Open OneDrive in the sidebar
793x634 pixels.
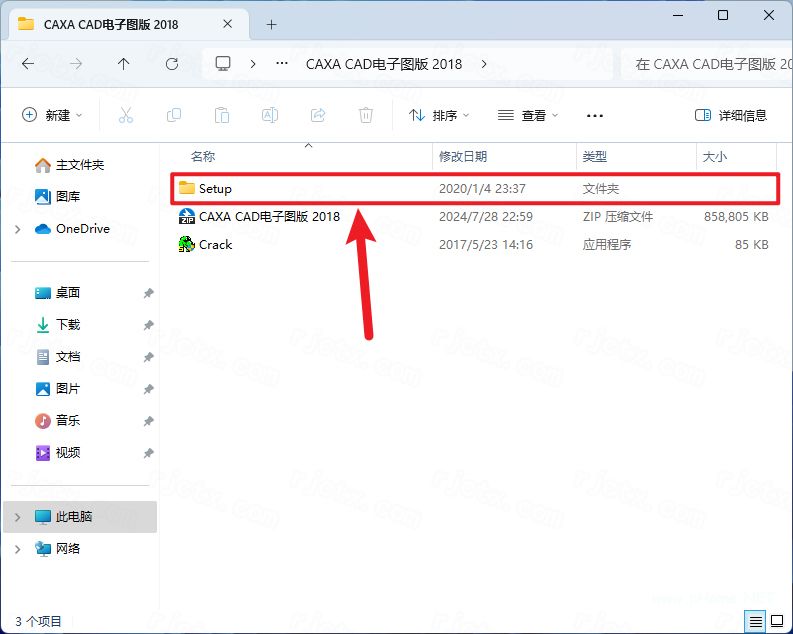point(72,229)
